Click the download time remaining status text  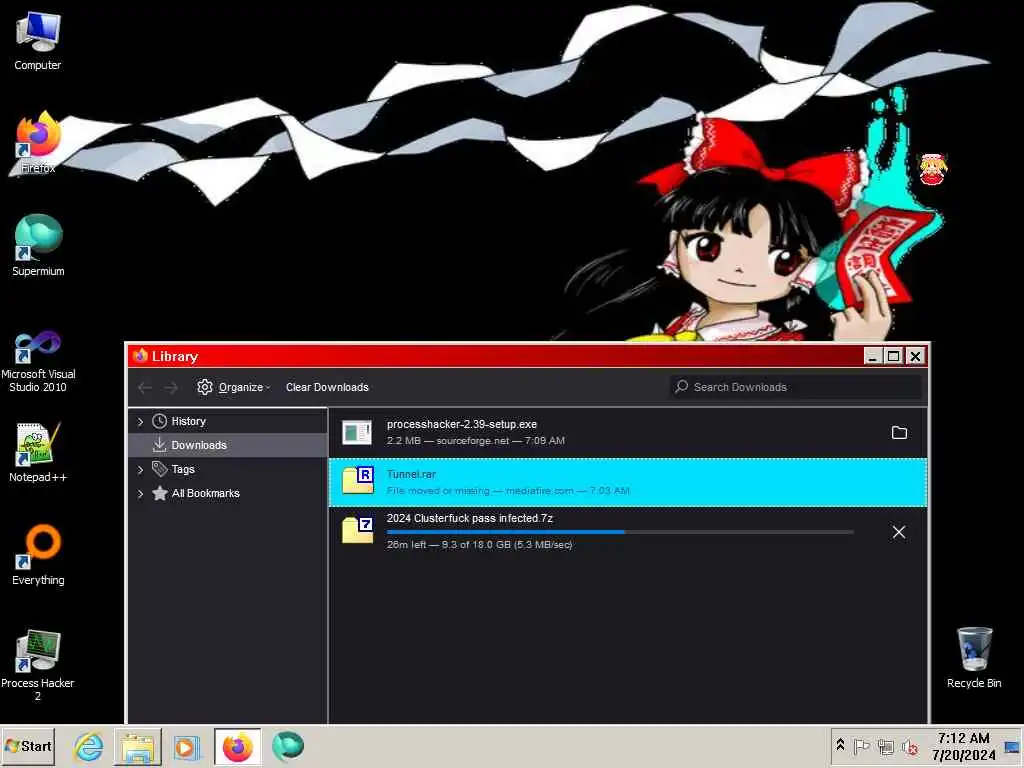(x=479, y=545)
